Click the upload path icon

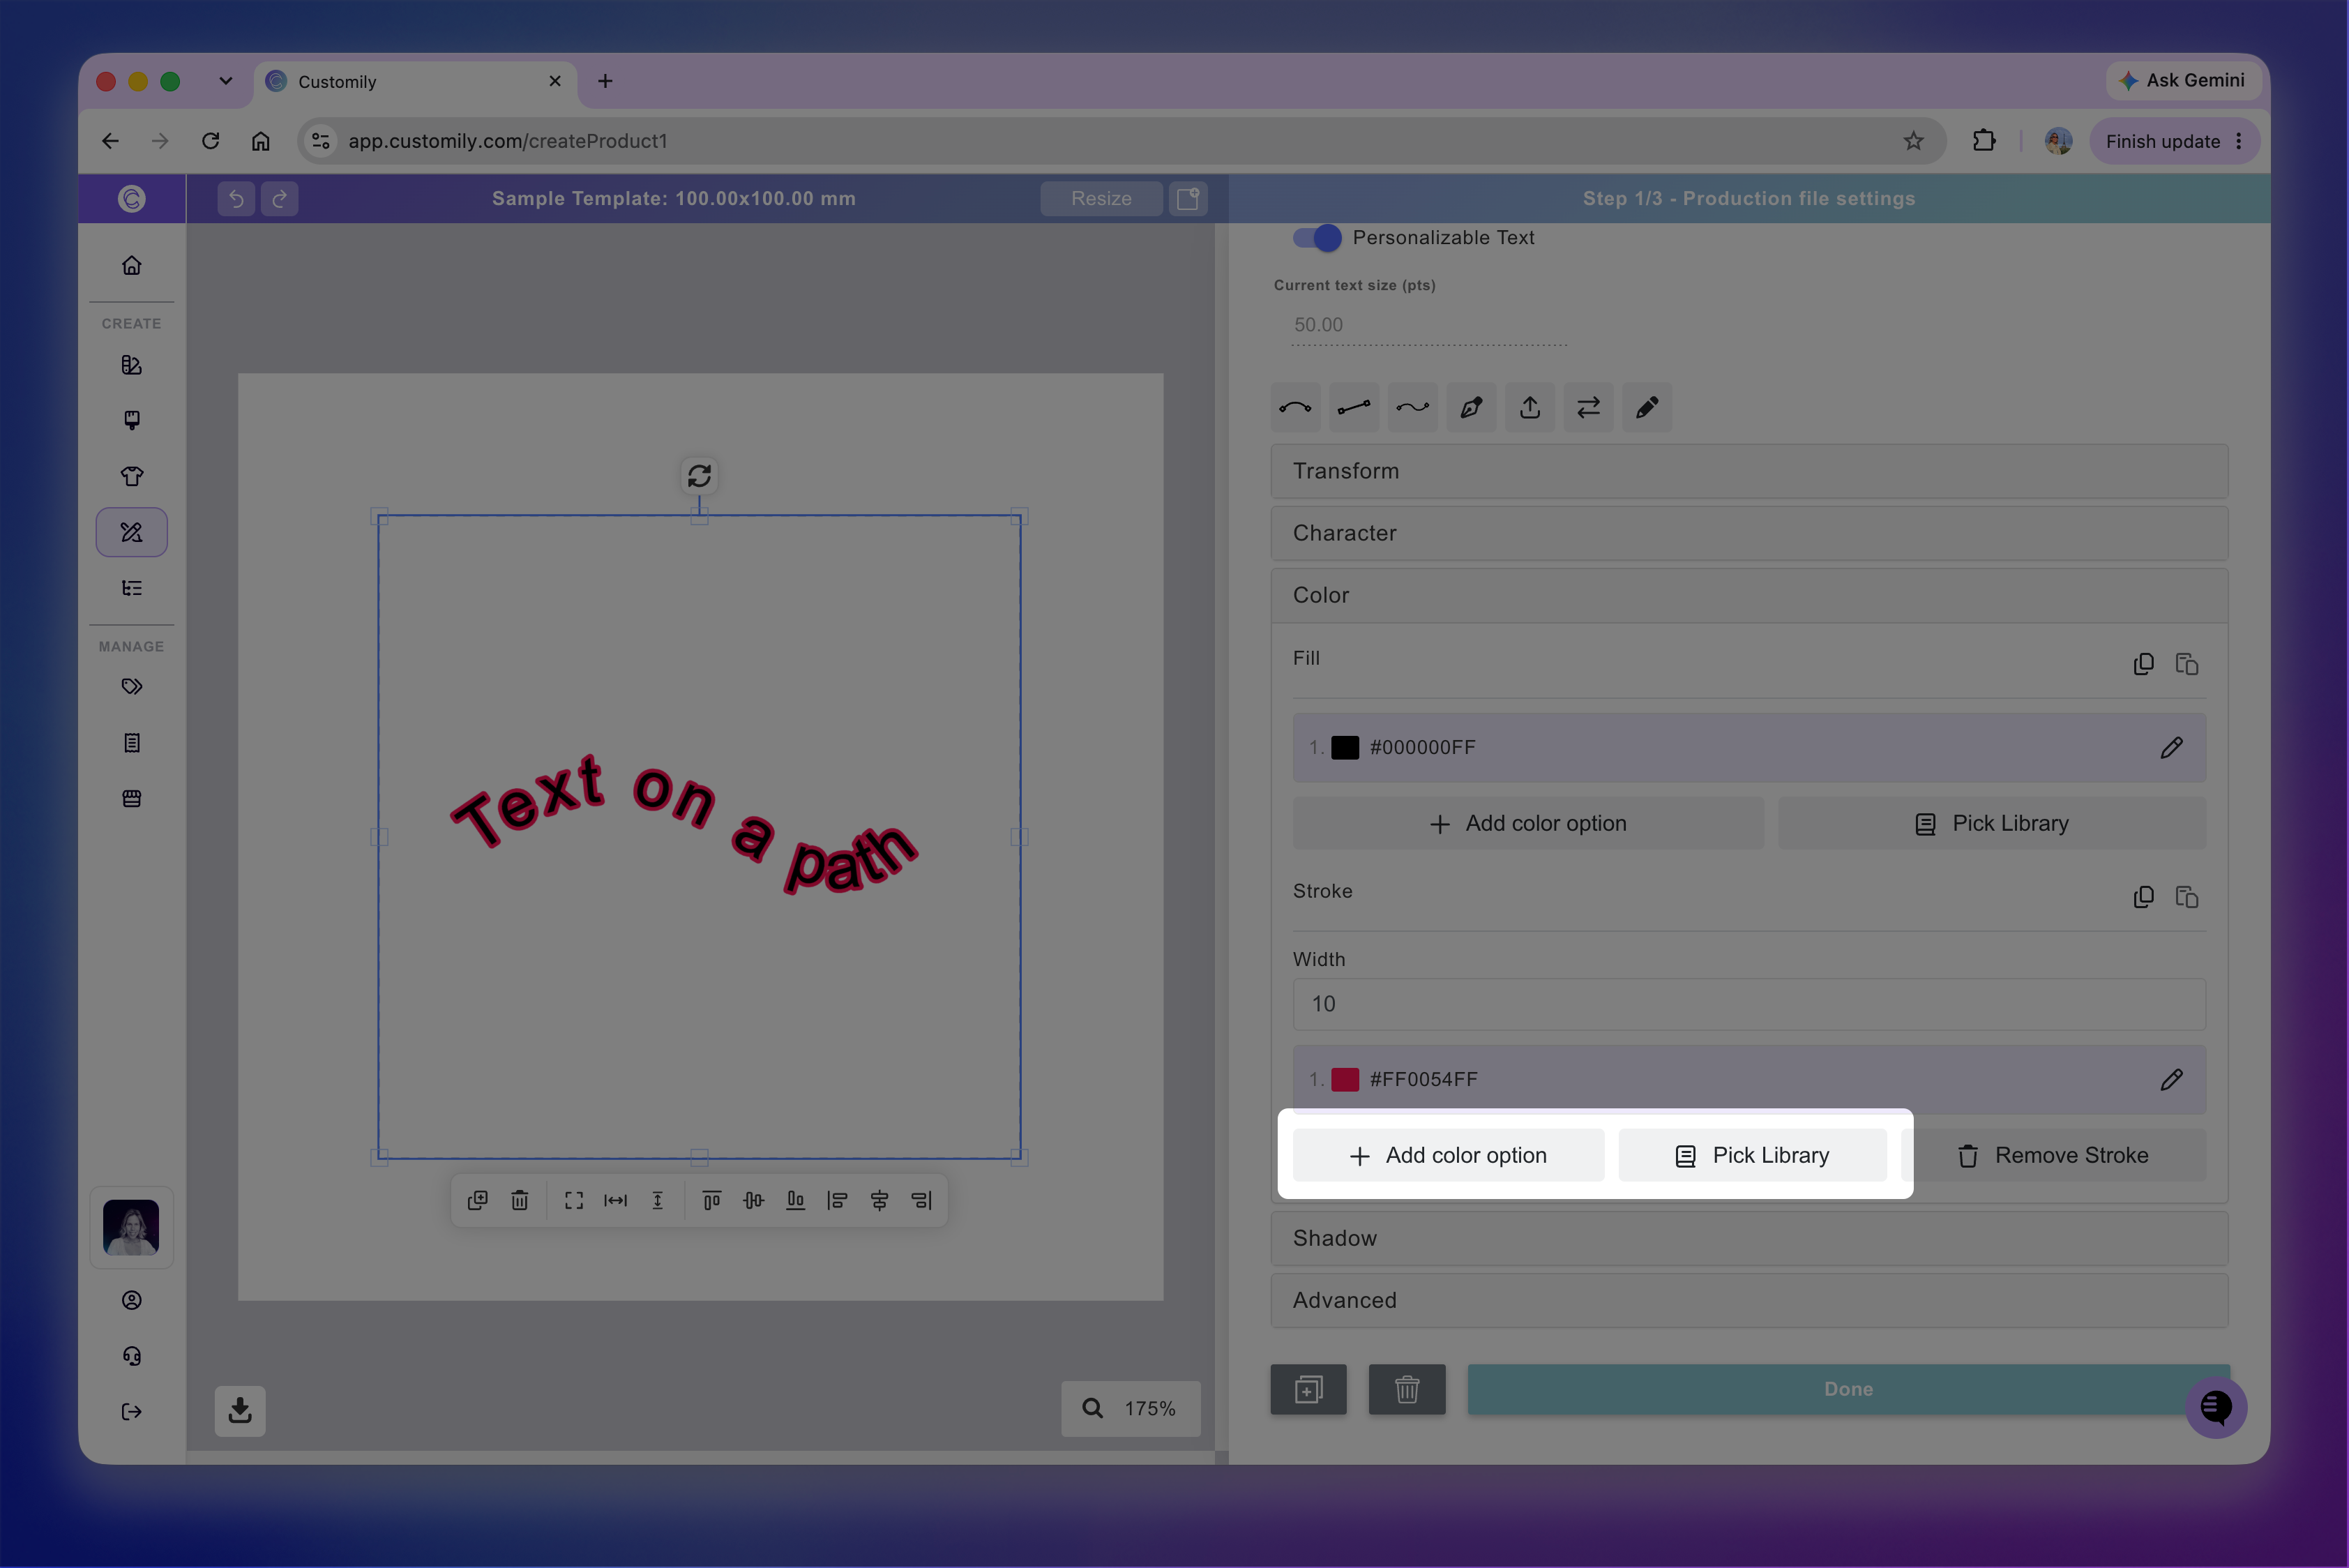[x=1530, y=407]
